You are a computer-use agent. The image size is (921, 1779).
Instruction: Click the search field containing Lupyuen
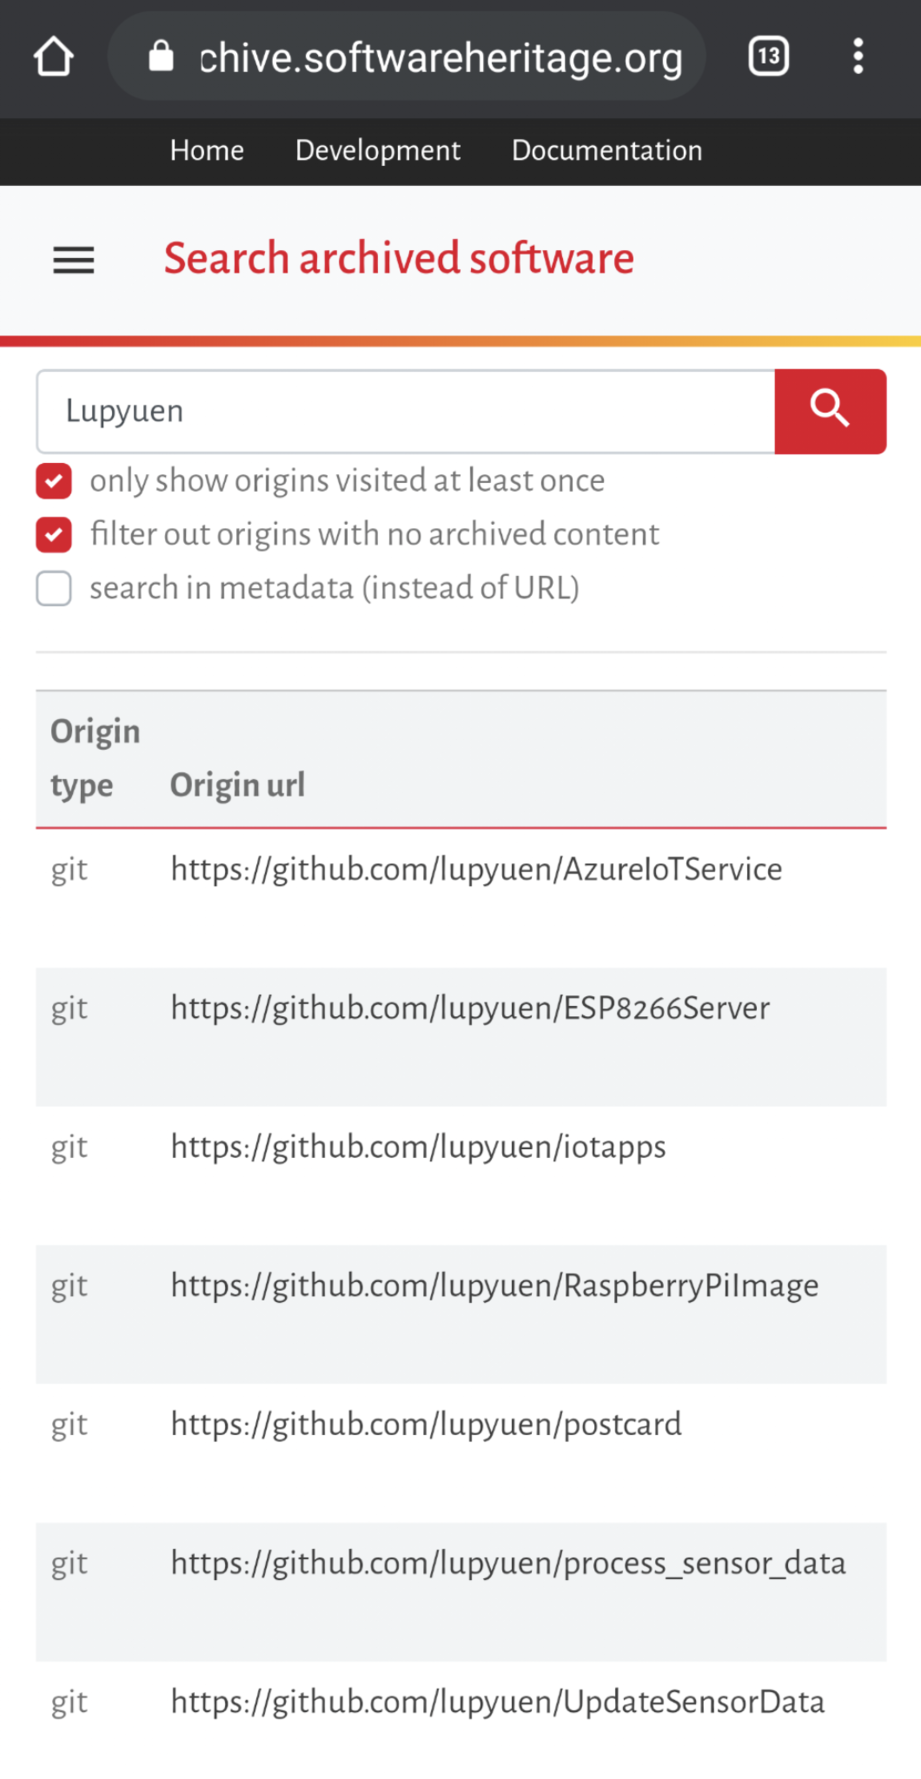click(x=405, y=412)
